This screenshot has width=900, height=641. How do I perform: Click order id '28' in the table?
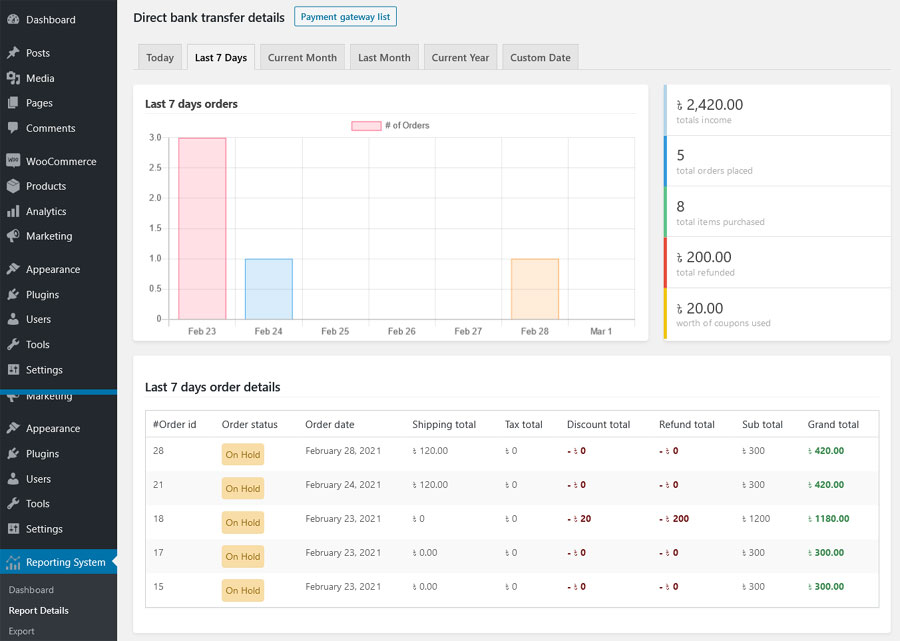tap(158, 451)
